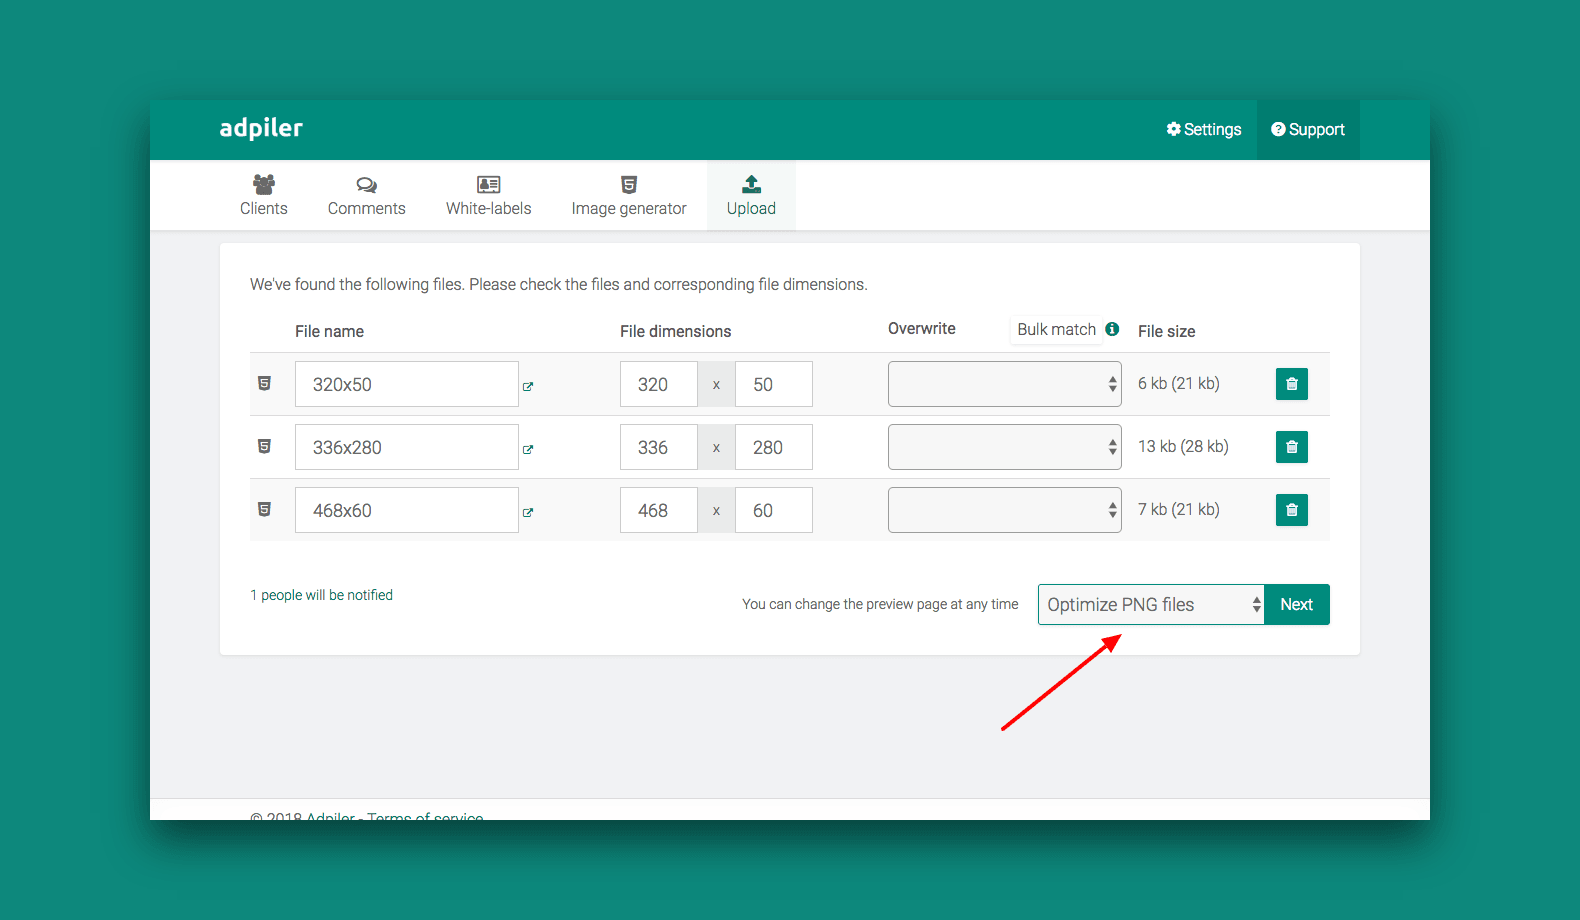
Task: Open the Overwrite dropdown for the 468x60 row
Action: point(1005,510)
